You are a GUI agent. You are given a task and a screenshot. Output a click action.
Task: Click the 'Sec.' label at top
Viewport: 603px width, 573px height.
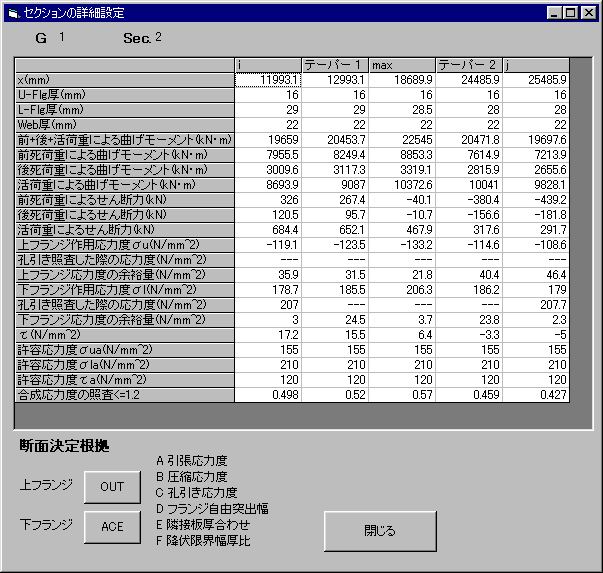(x=137, y=38)
